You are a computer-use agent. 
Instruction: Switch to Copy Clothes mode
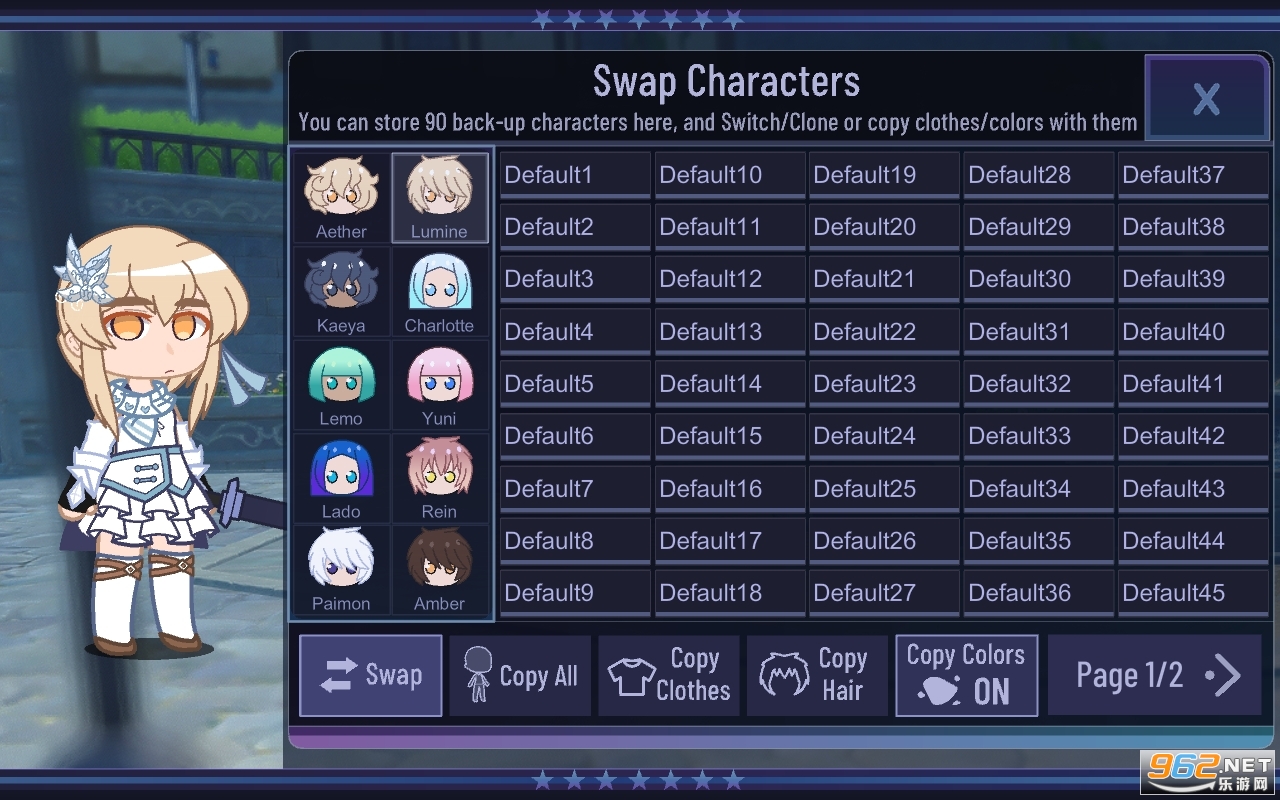[668, 676]
